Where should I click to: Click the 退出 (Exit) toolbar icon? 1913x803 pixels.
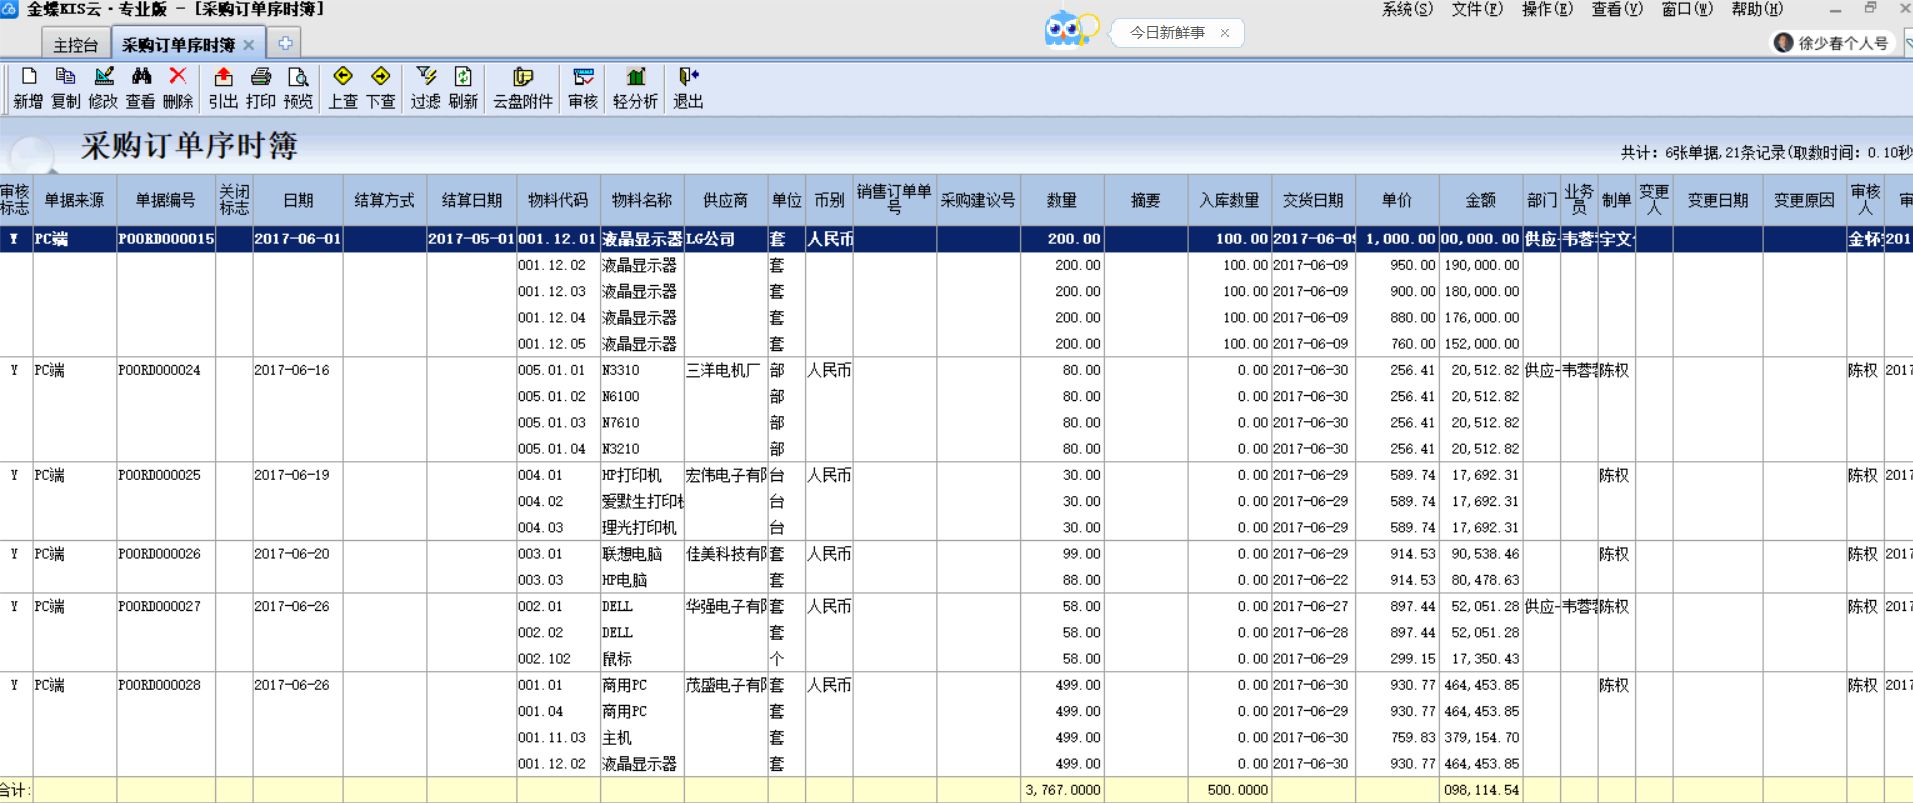click(x=688, y=88)
